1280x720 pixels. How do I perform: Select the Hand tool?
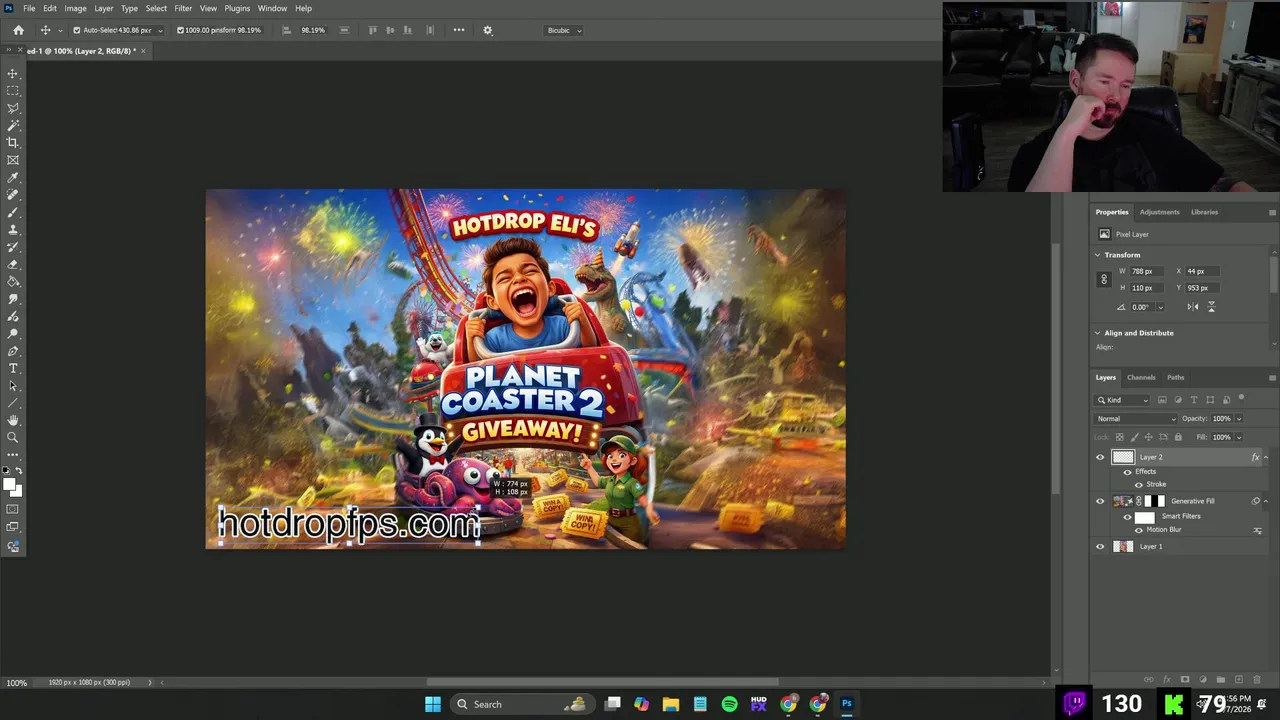pyautogui.click(x=13, y=420)
